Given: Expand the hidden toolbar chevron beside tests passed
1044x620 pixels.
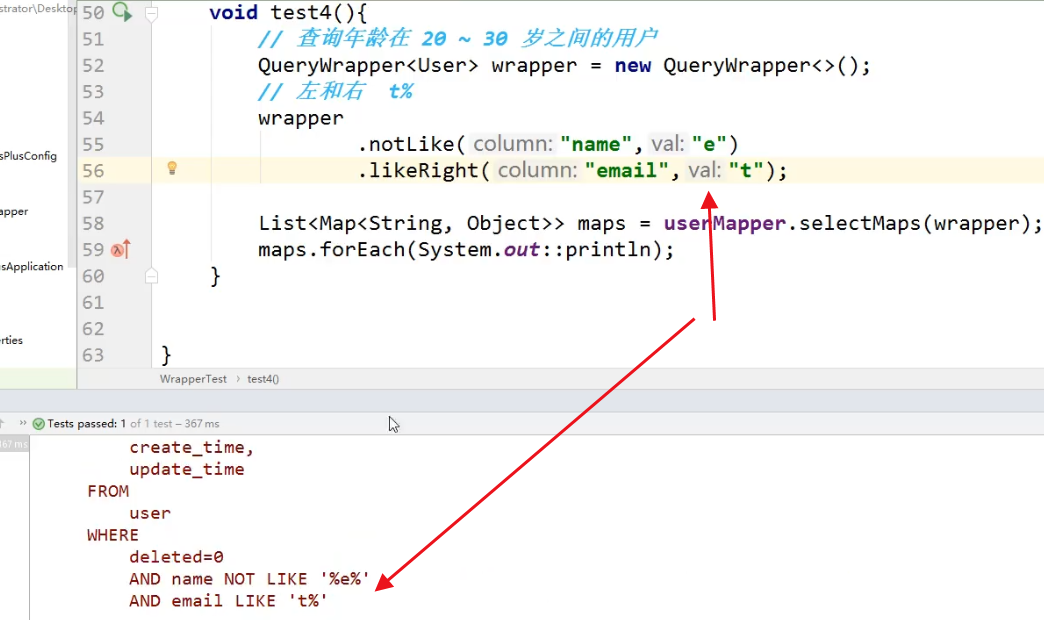Looking at the screenshot, I should 23,423.
